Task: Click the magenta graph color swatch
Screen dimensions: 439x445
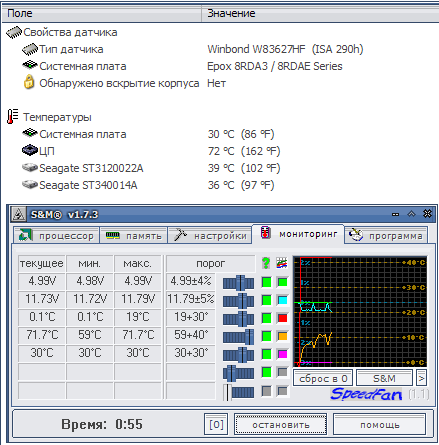Action: point(282,354)
